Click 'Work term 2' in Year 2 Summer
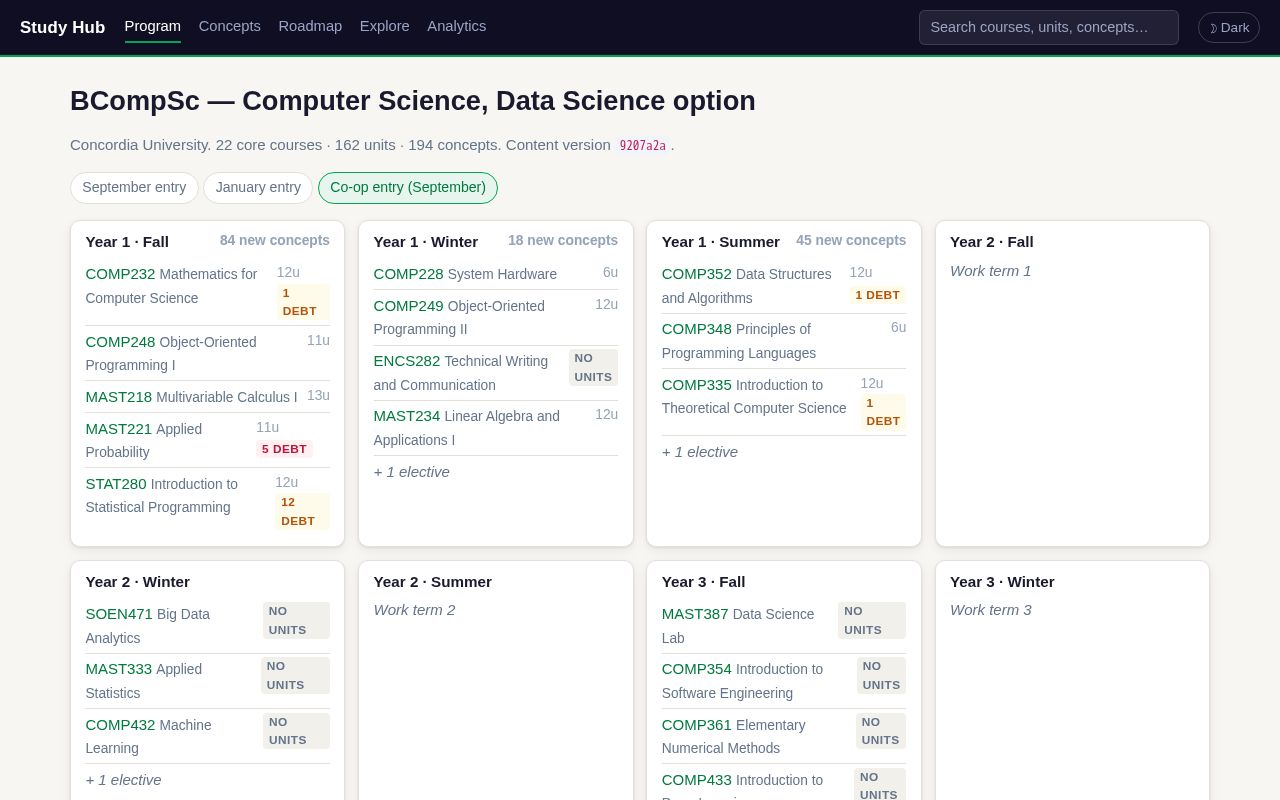1280x800 pixels. (414, 610)
